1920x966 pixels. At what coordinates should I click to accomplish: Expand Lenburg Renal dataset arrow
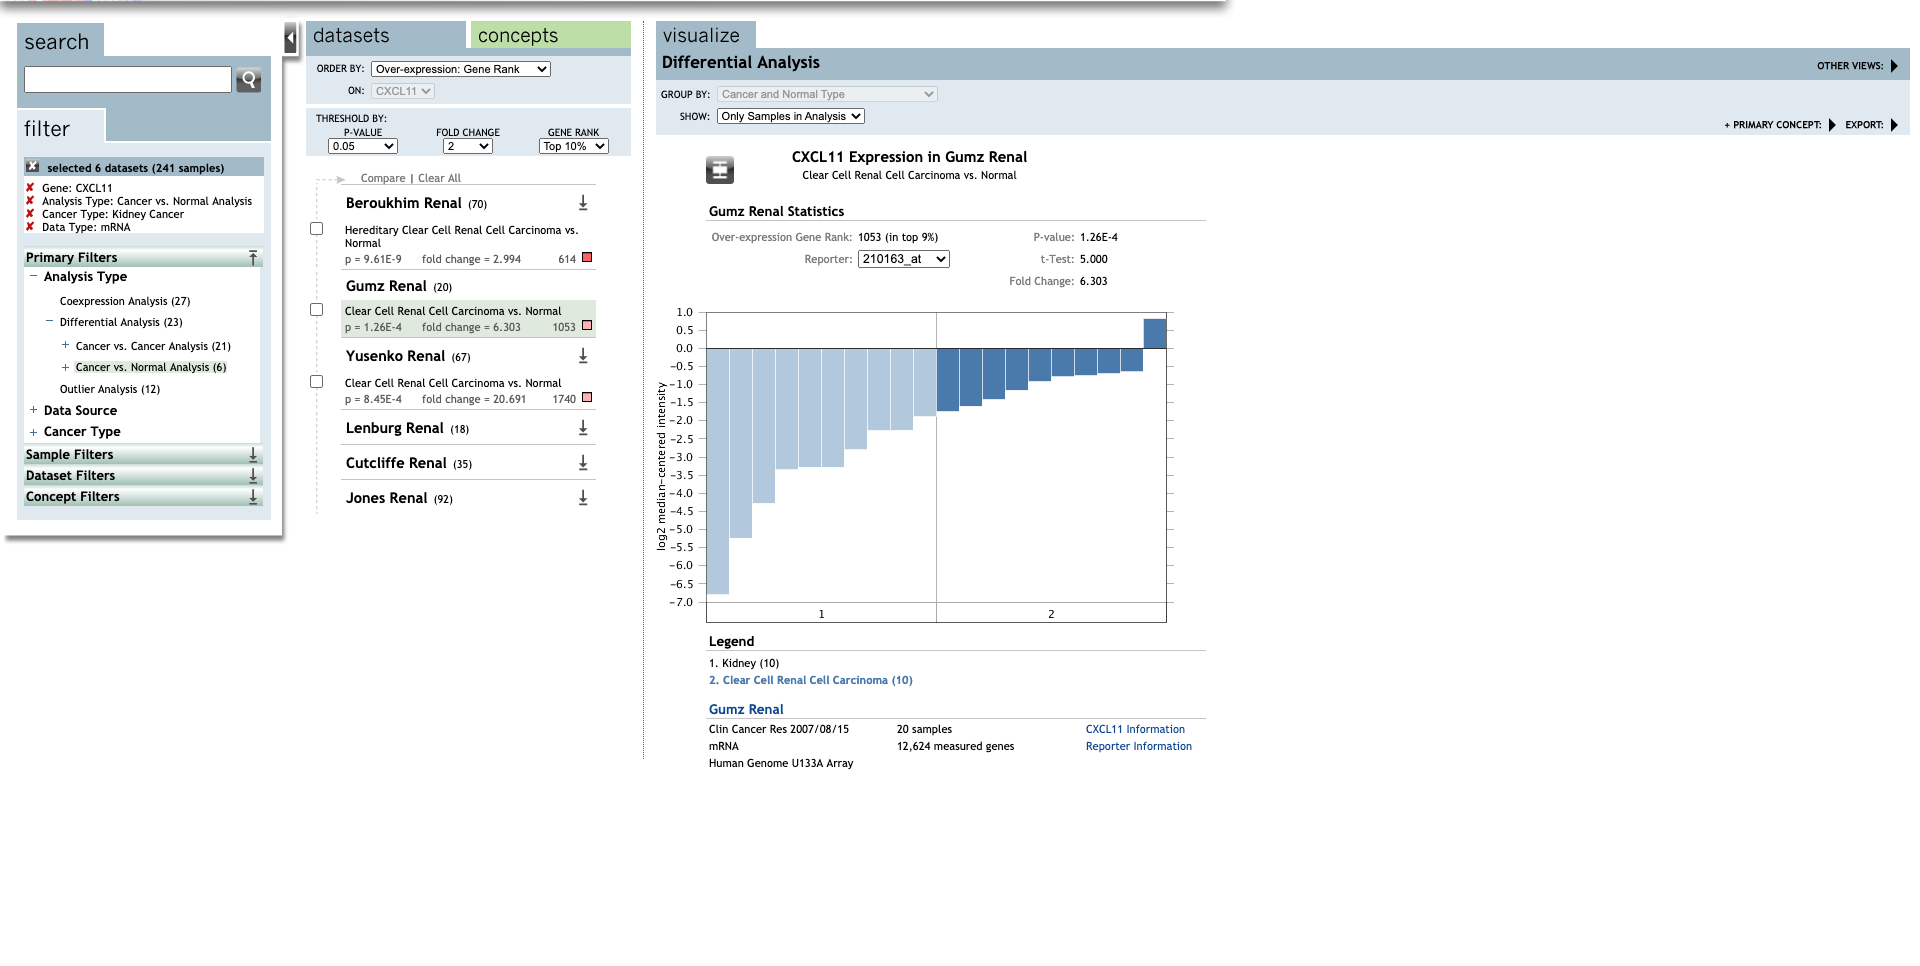click(583, 428)
